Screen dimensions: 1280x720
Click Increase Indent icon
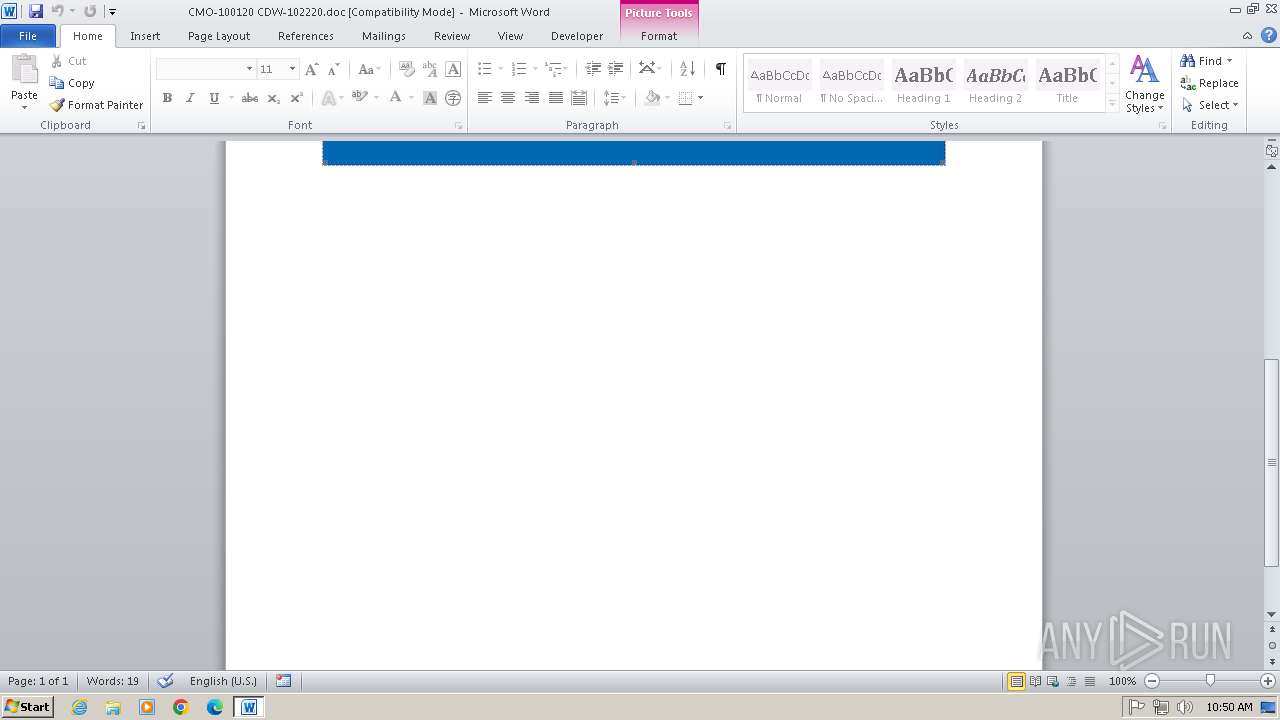pyautogui.click(x=616, y=69)
